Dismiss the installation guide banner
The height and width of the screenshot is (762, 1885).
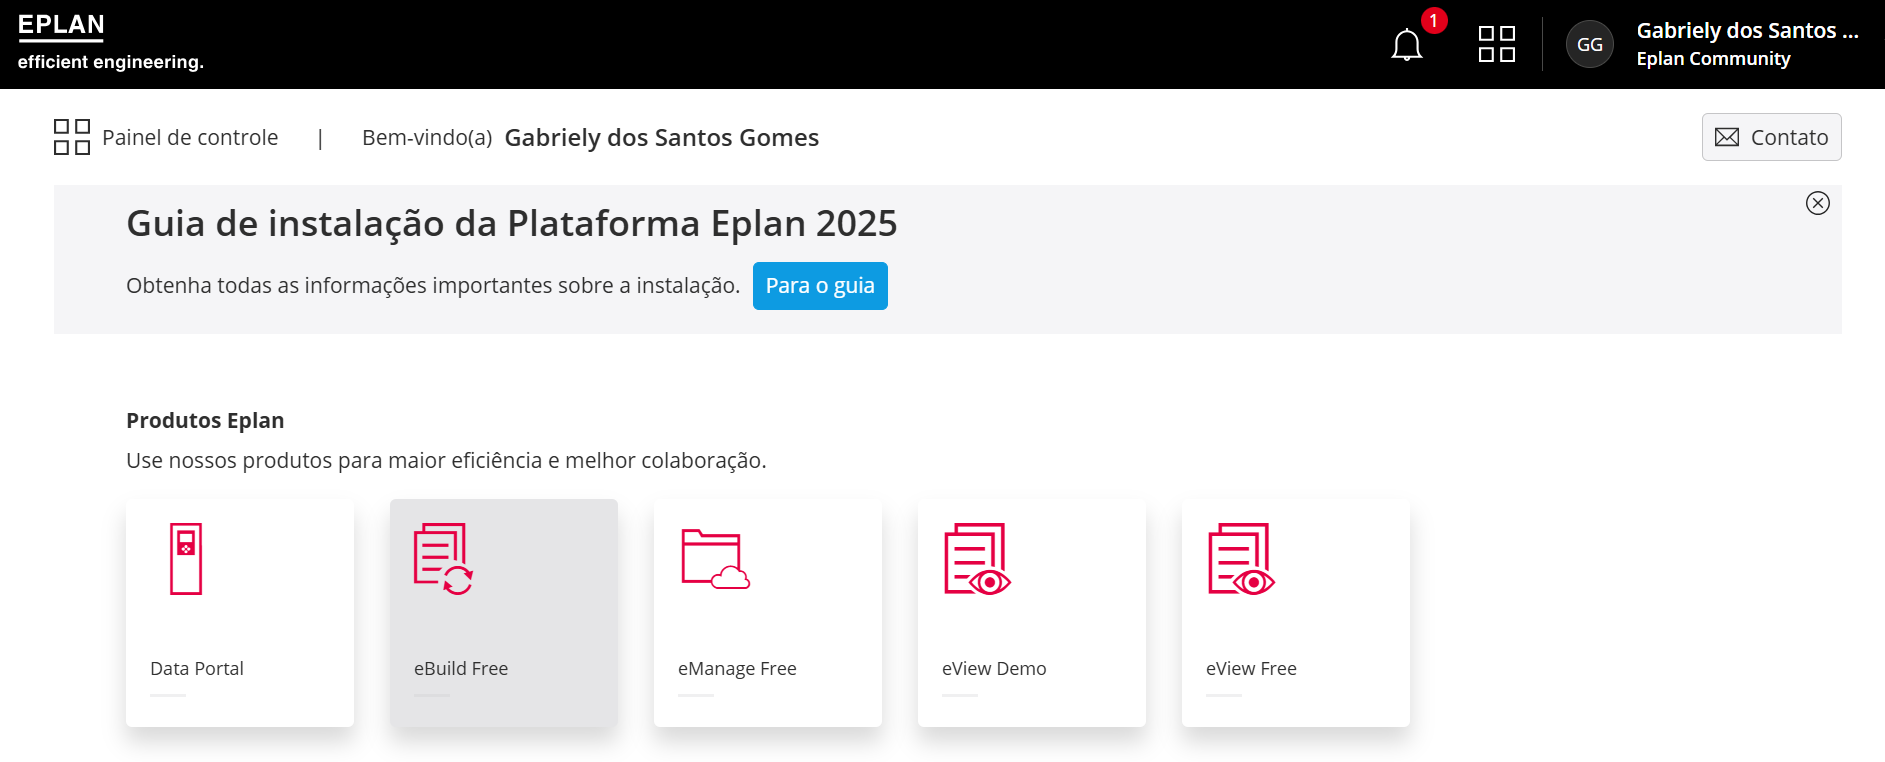point(1817,203)
